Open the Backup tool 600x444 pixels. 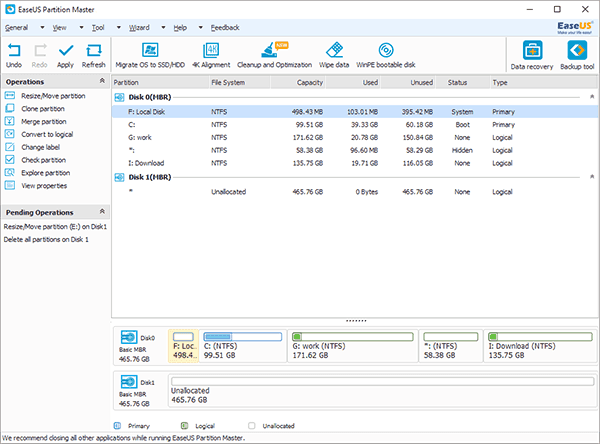click(x=577, y=50)
